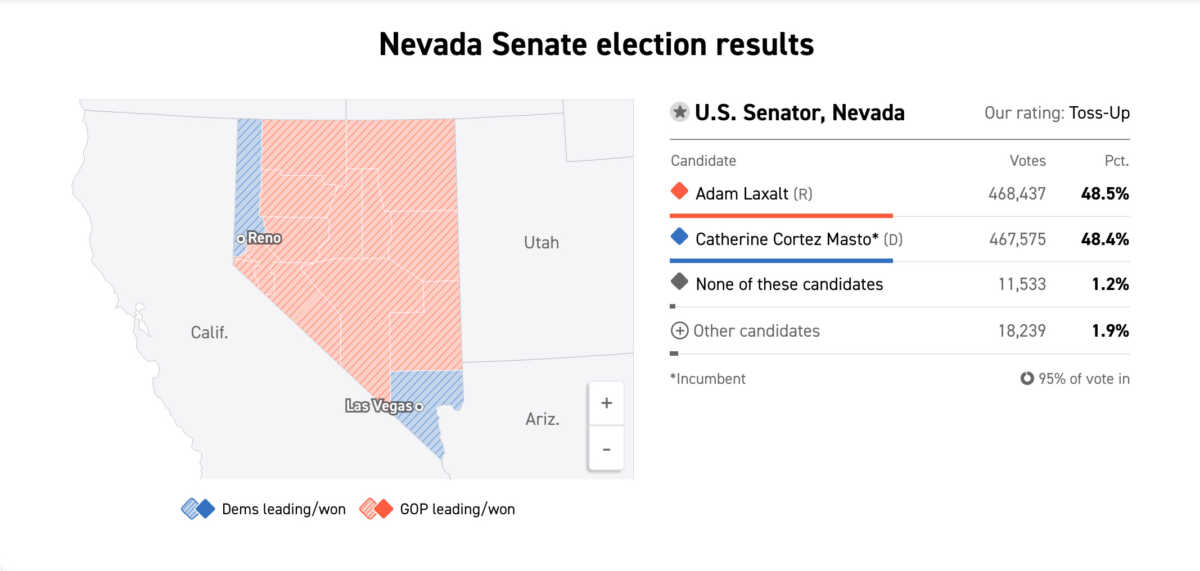Click the red Laxalt vote share bar
The height and width of the screenshot is (571, 1200).
point(781,215)
